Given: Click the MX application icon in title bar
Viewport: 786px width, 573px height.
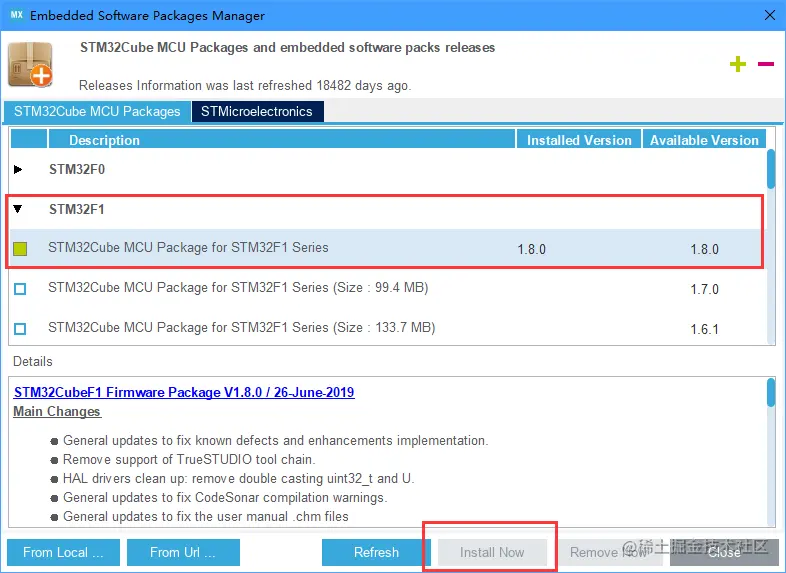Looking at the screenshot, I should pyautogui.click(x=17, y=15).
